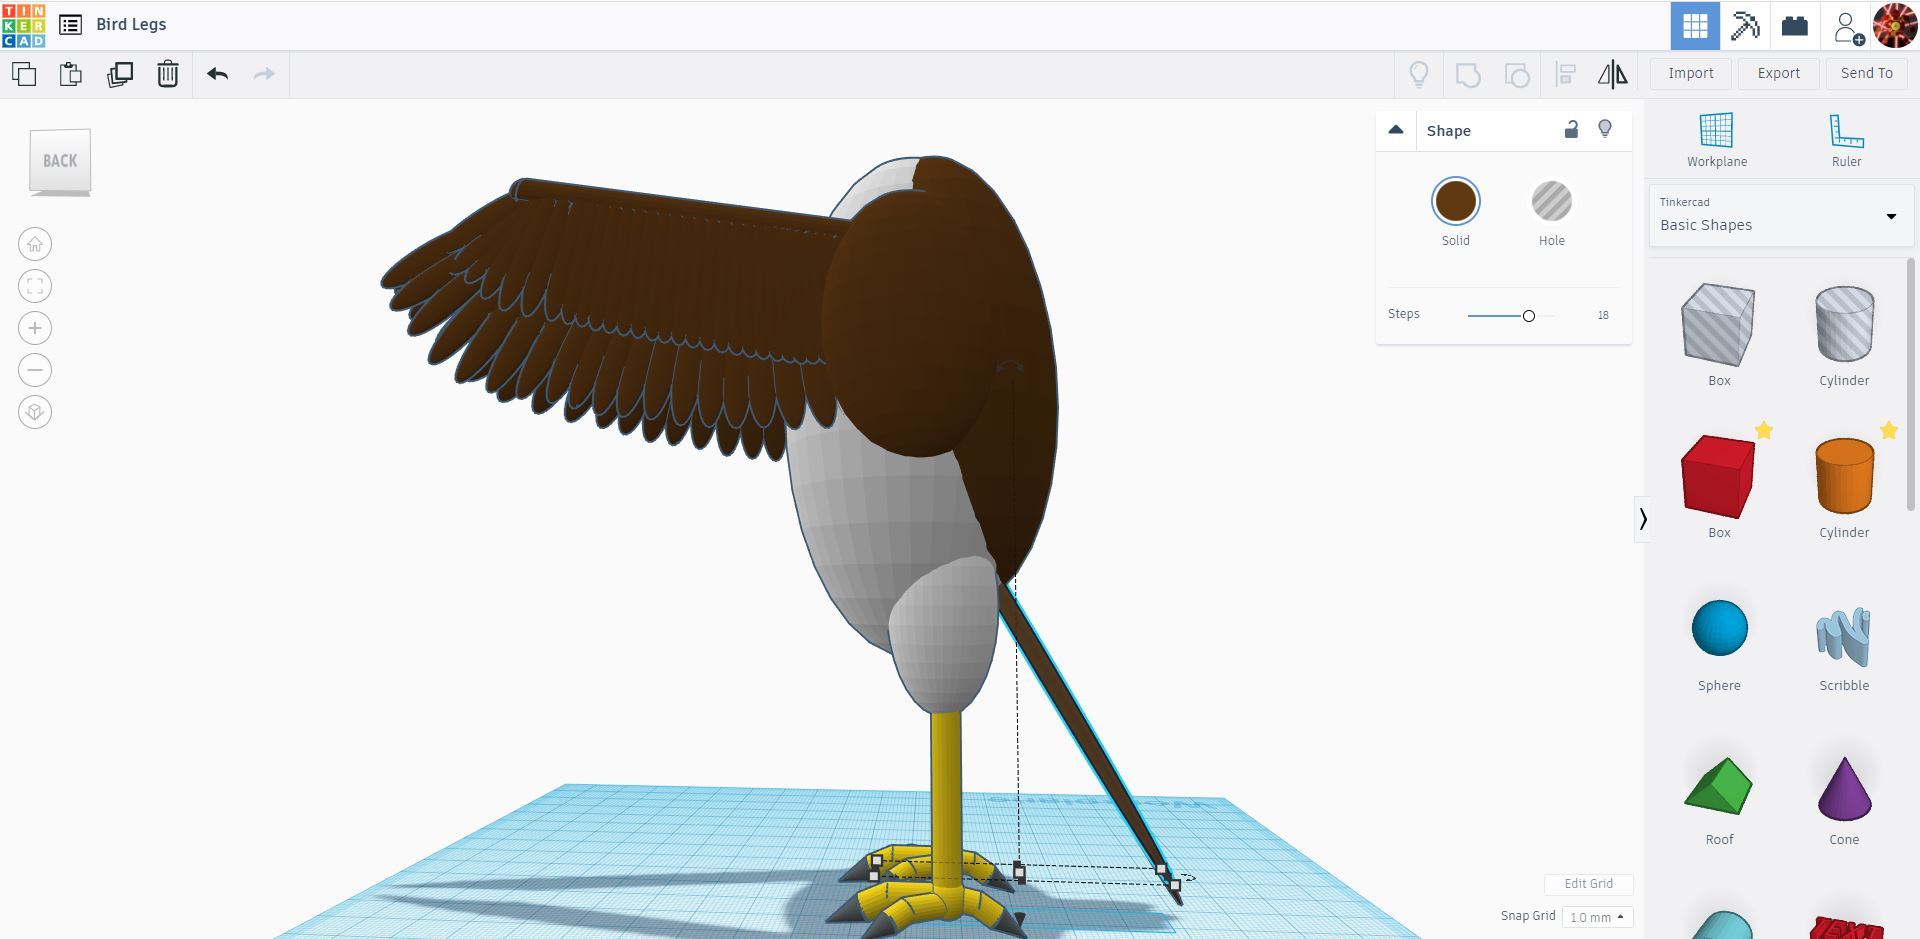Click Fit all in view icon
Screen dimensions: 1920x939
(35, 286)
